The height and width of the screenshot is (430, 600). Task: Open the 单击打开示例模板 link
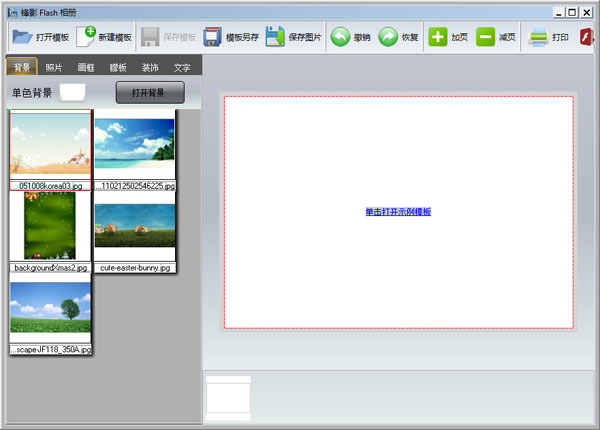398,212
